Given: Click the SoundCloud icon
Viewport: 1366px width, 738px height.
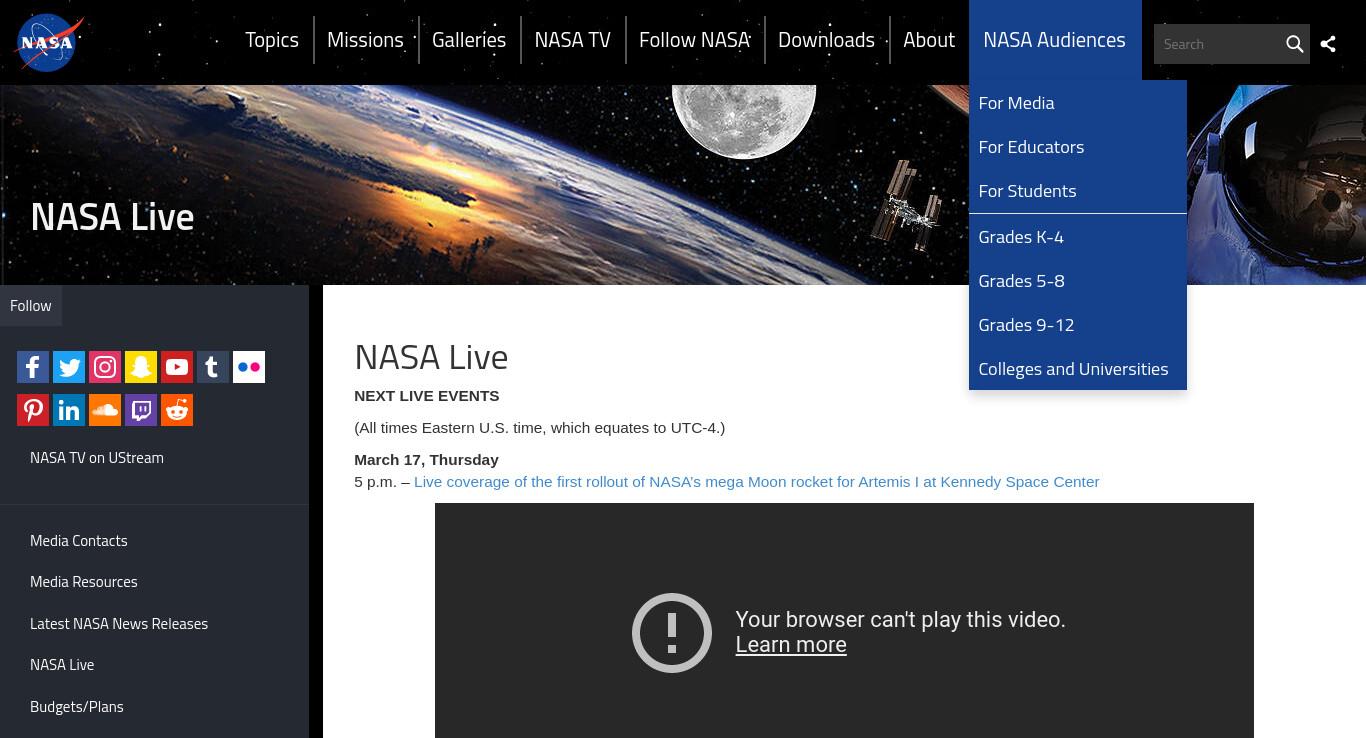Looking at the screenshot, I should point(105,410).
